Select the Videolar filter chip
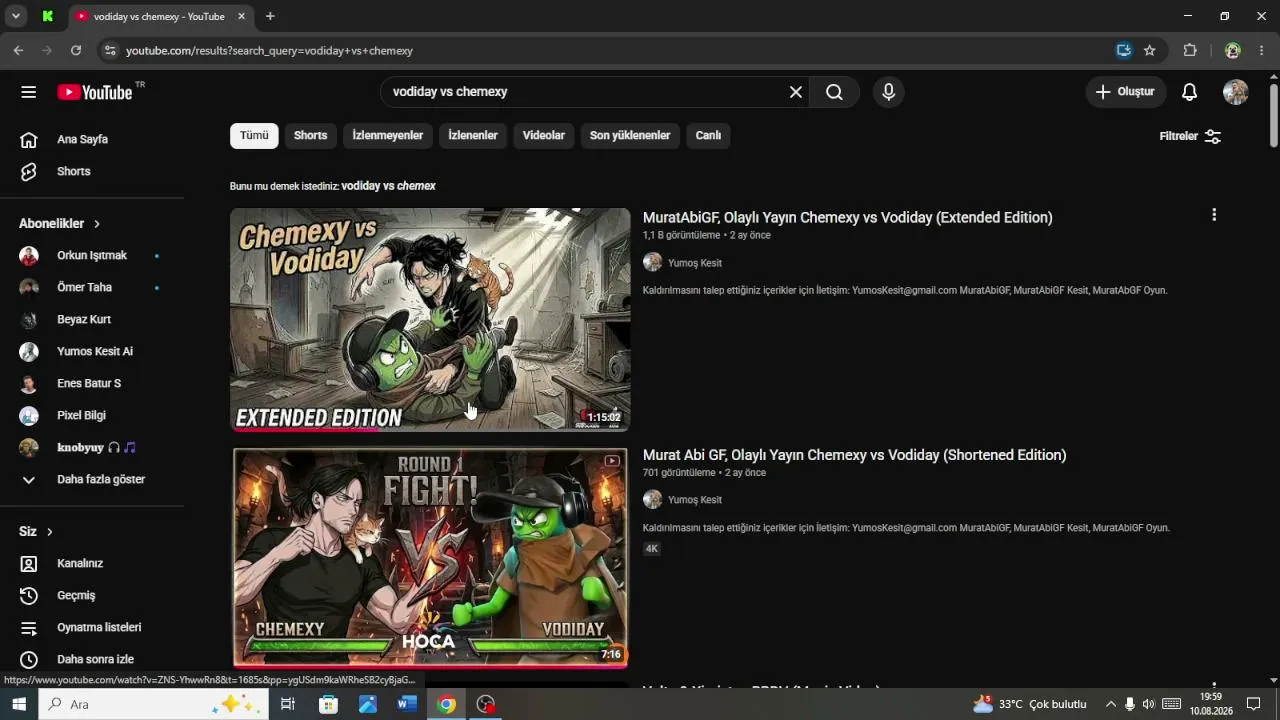Image resolution: width=1280 pixels, height=720 pixels. click(x=544, y=136)
